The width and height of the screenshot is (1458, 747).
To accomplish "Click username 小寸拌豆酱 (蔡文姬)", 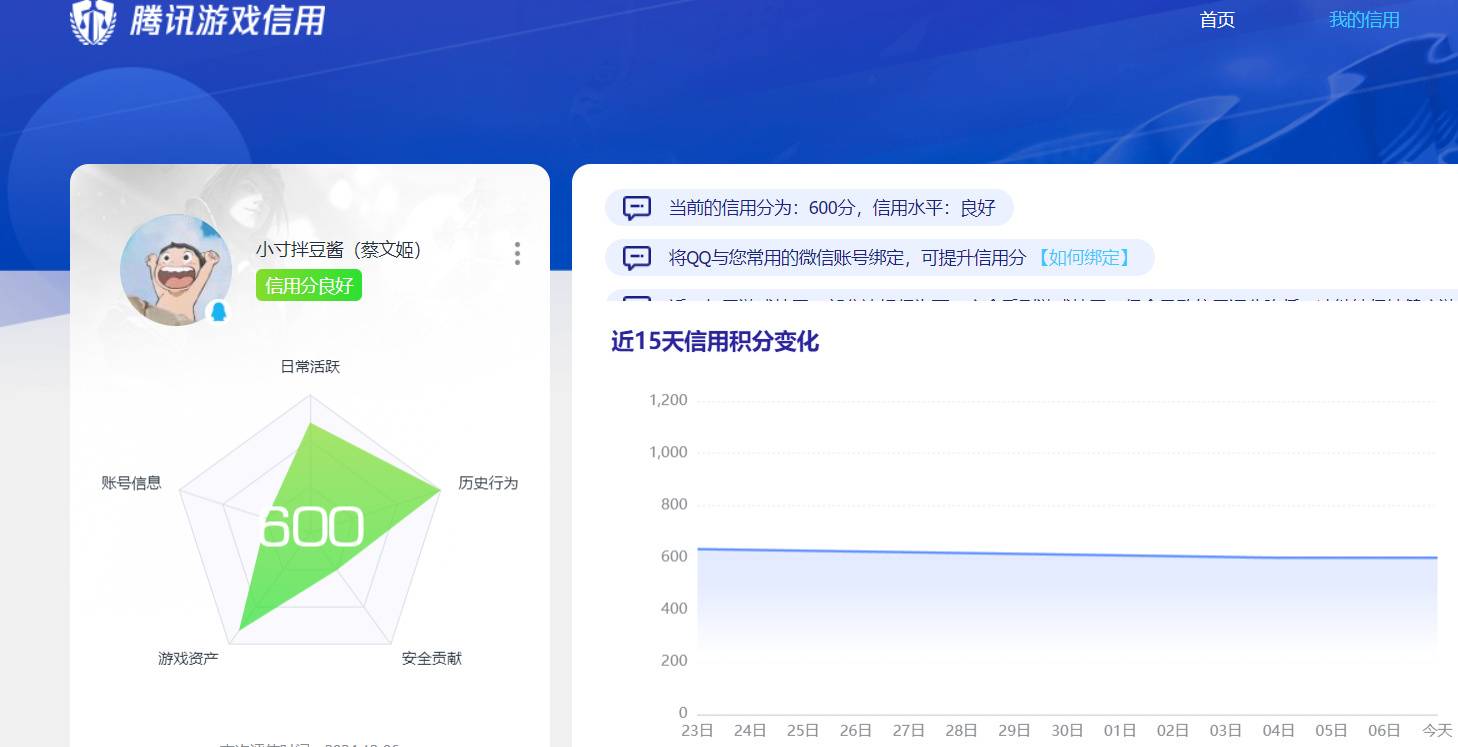I will pos(338,250).
